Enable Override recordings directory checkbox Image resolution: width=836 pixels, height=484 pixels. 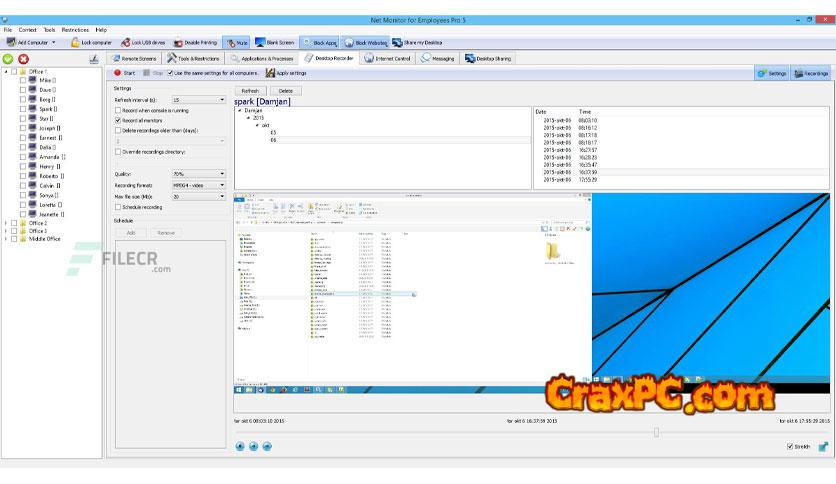(118, 152)
